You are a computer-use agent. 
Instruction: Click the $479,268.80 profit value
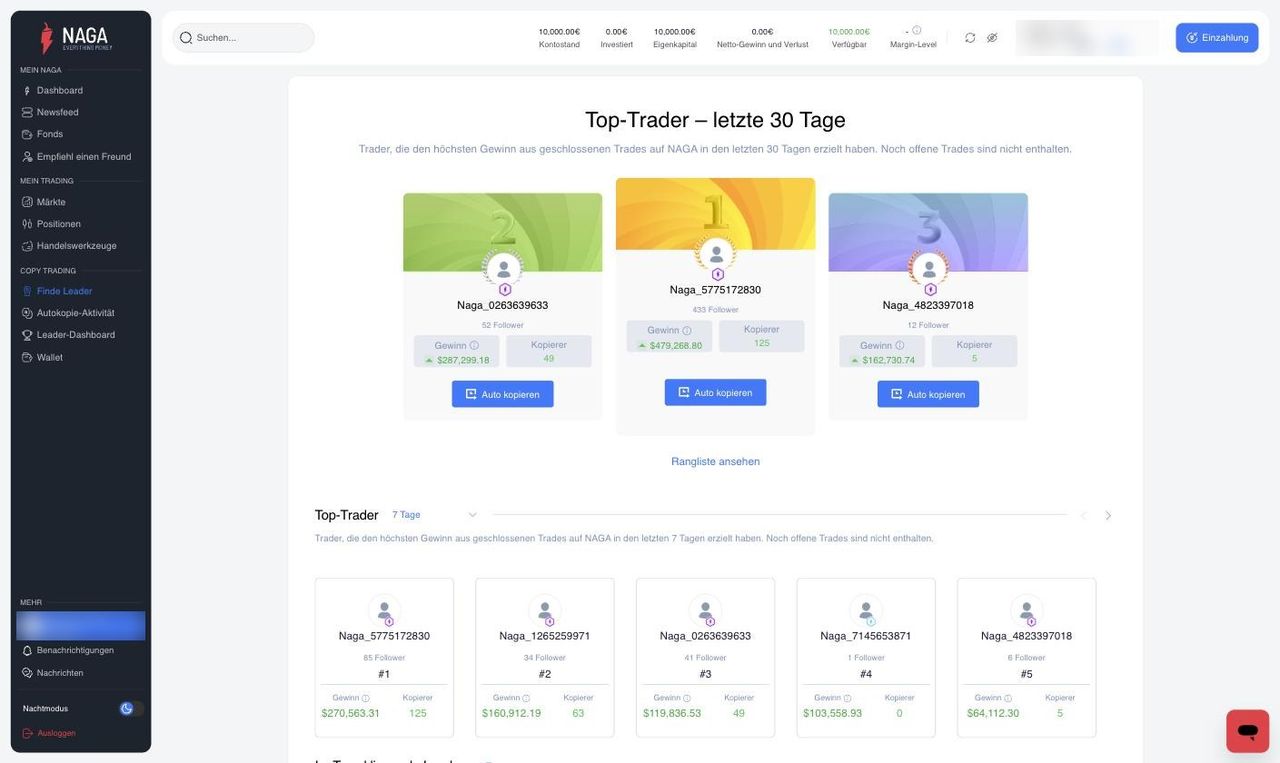pos(676,346)
